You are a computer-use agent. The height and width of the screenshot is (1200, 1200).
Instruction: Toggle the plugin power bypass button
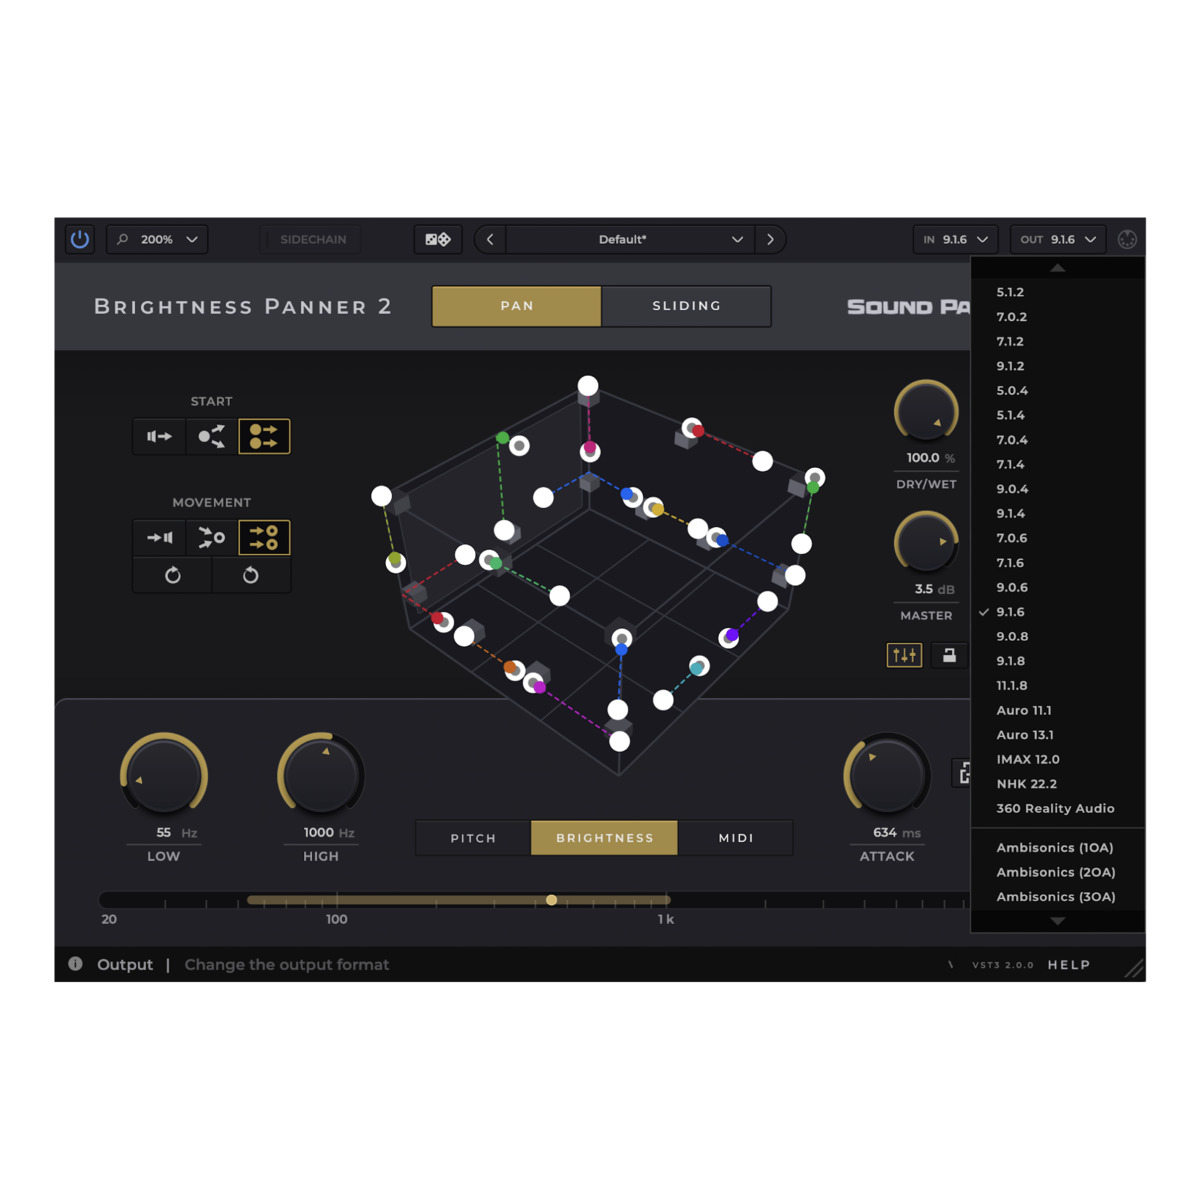[x=80, y=240]
